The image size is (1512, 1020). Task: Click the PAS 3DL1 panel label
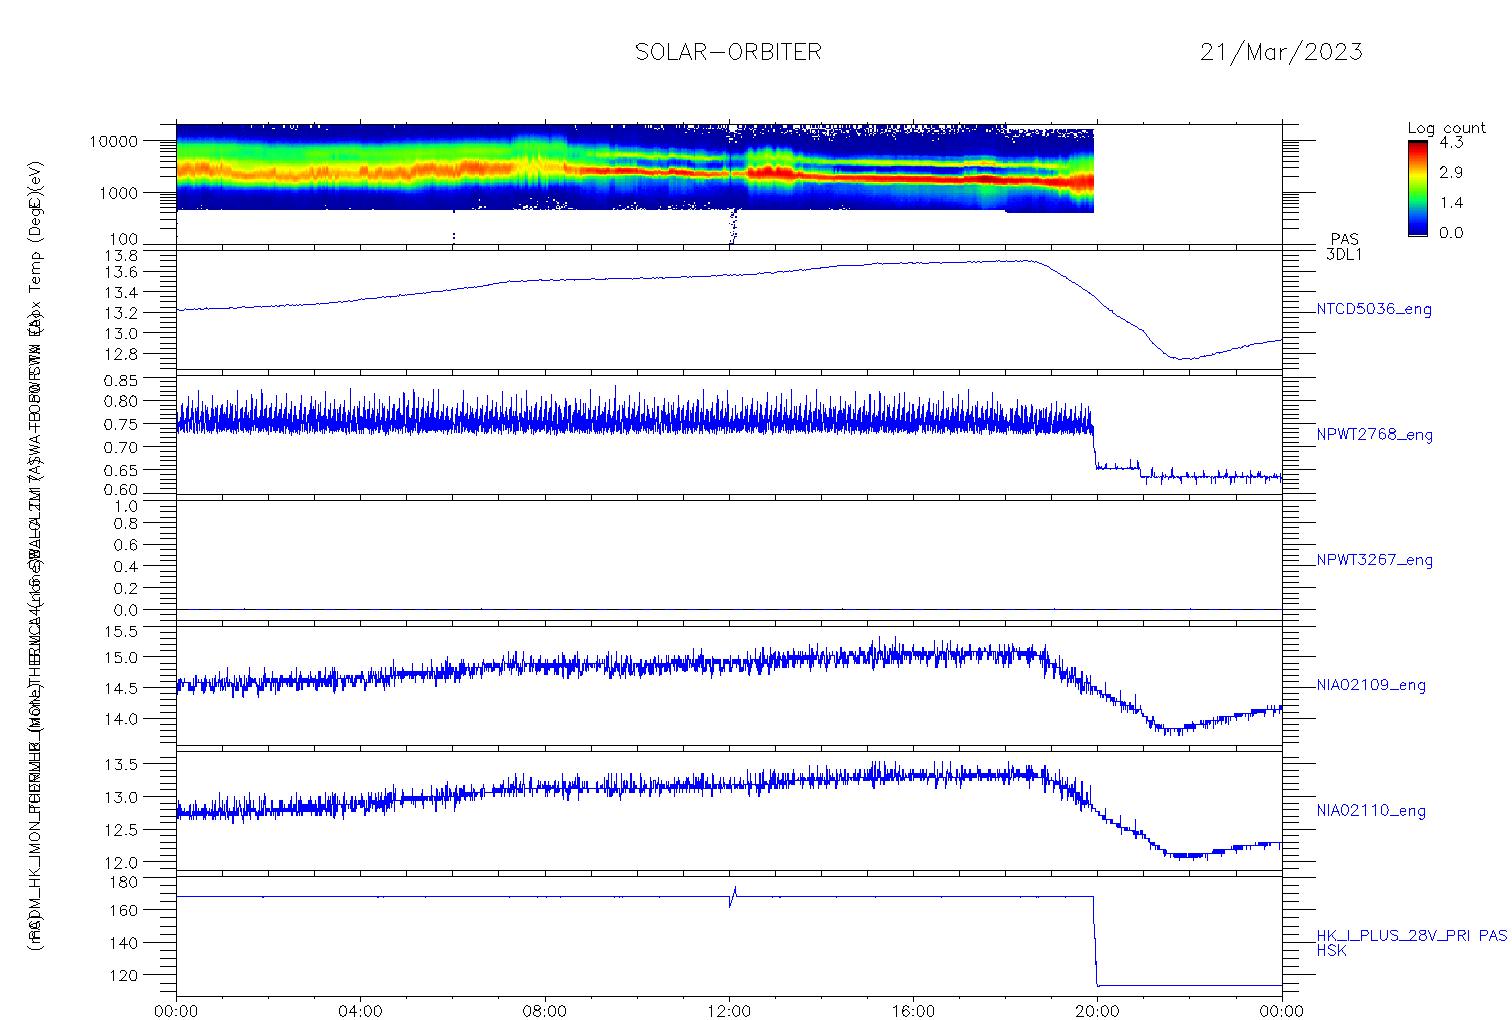[x=1344, y=247]
